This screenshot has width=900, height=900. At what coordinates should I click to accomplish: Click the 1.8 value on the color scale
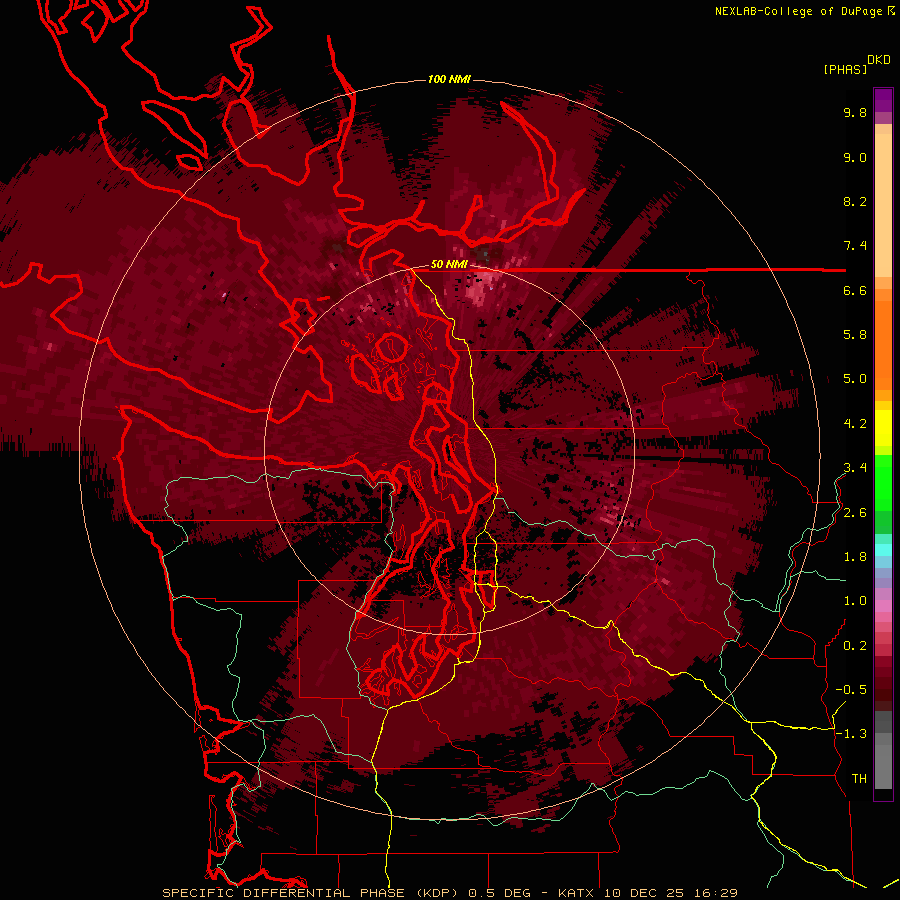click(855, 557)
